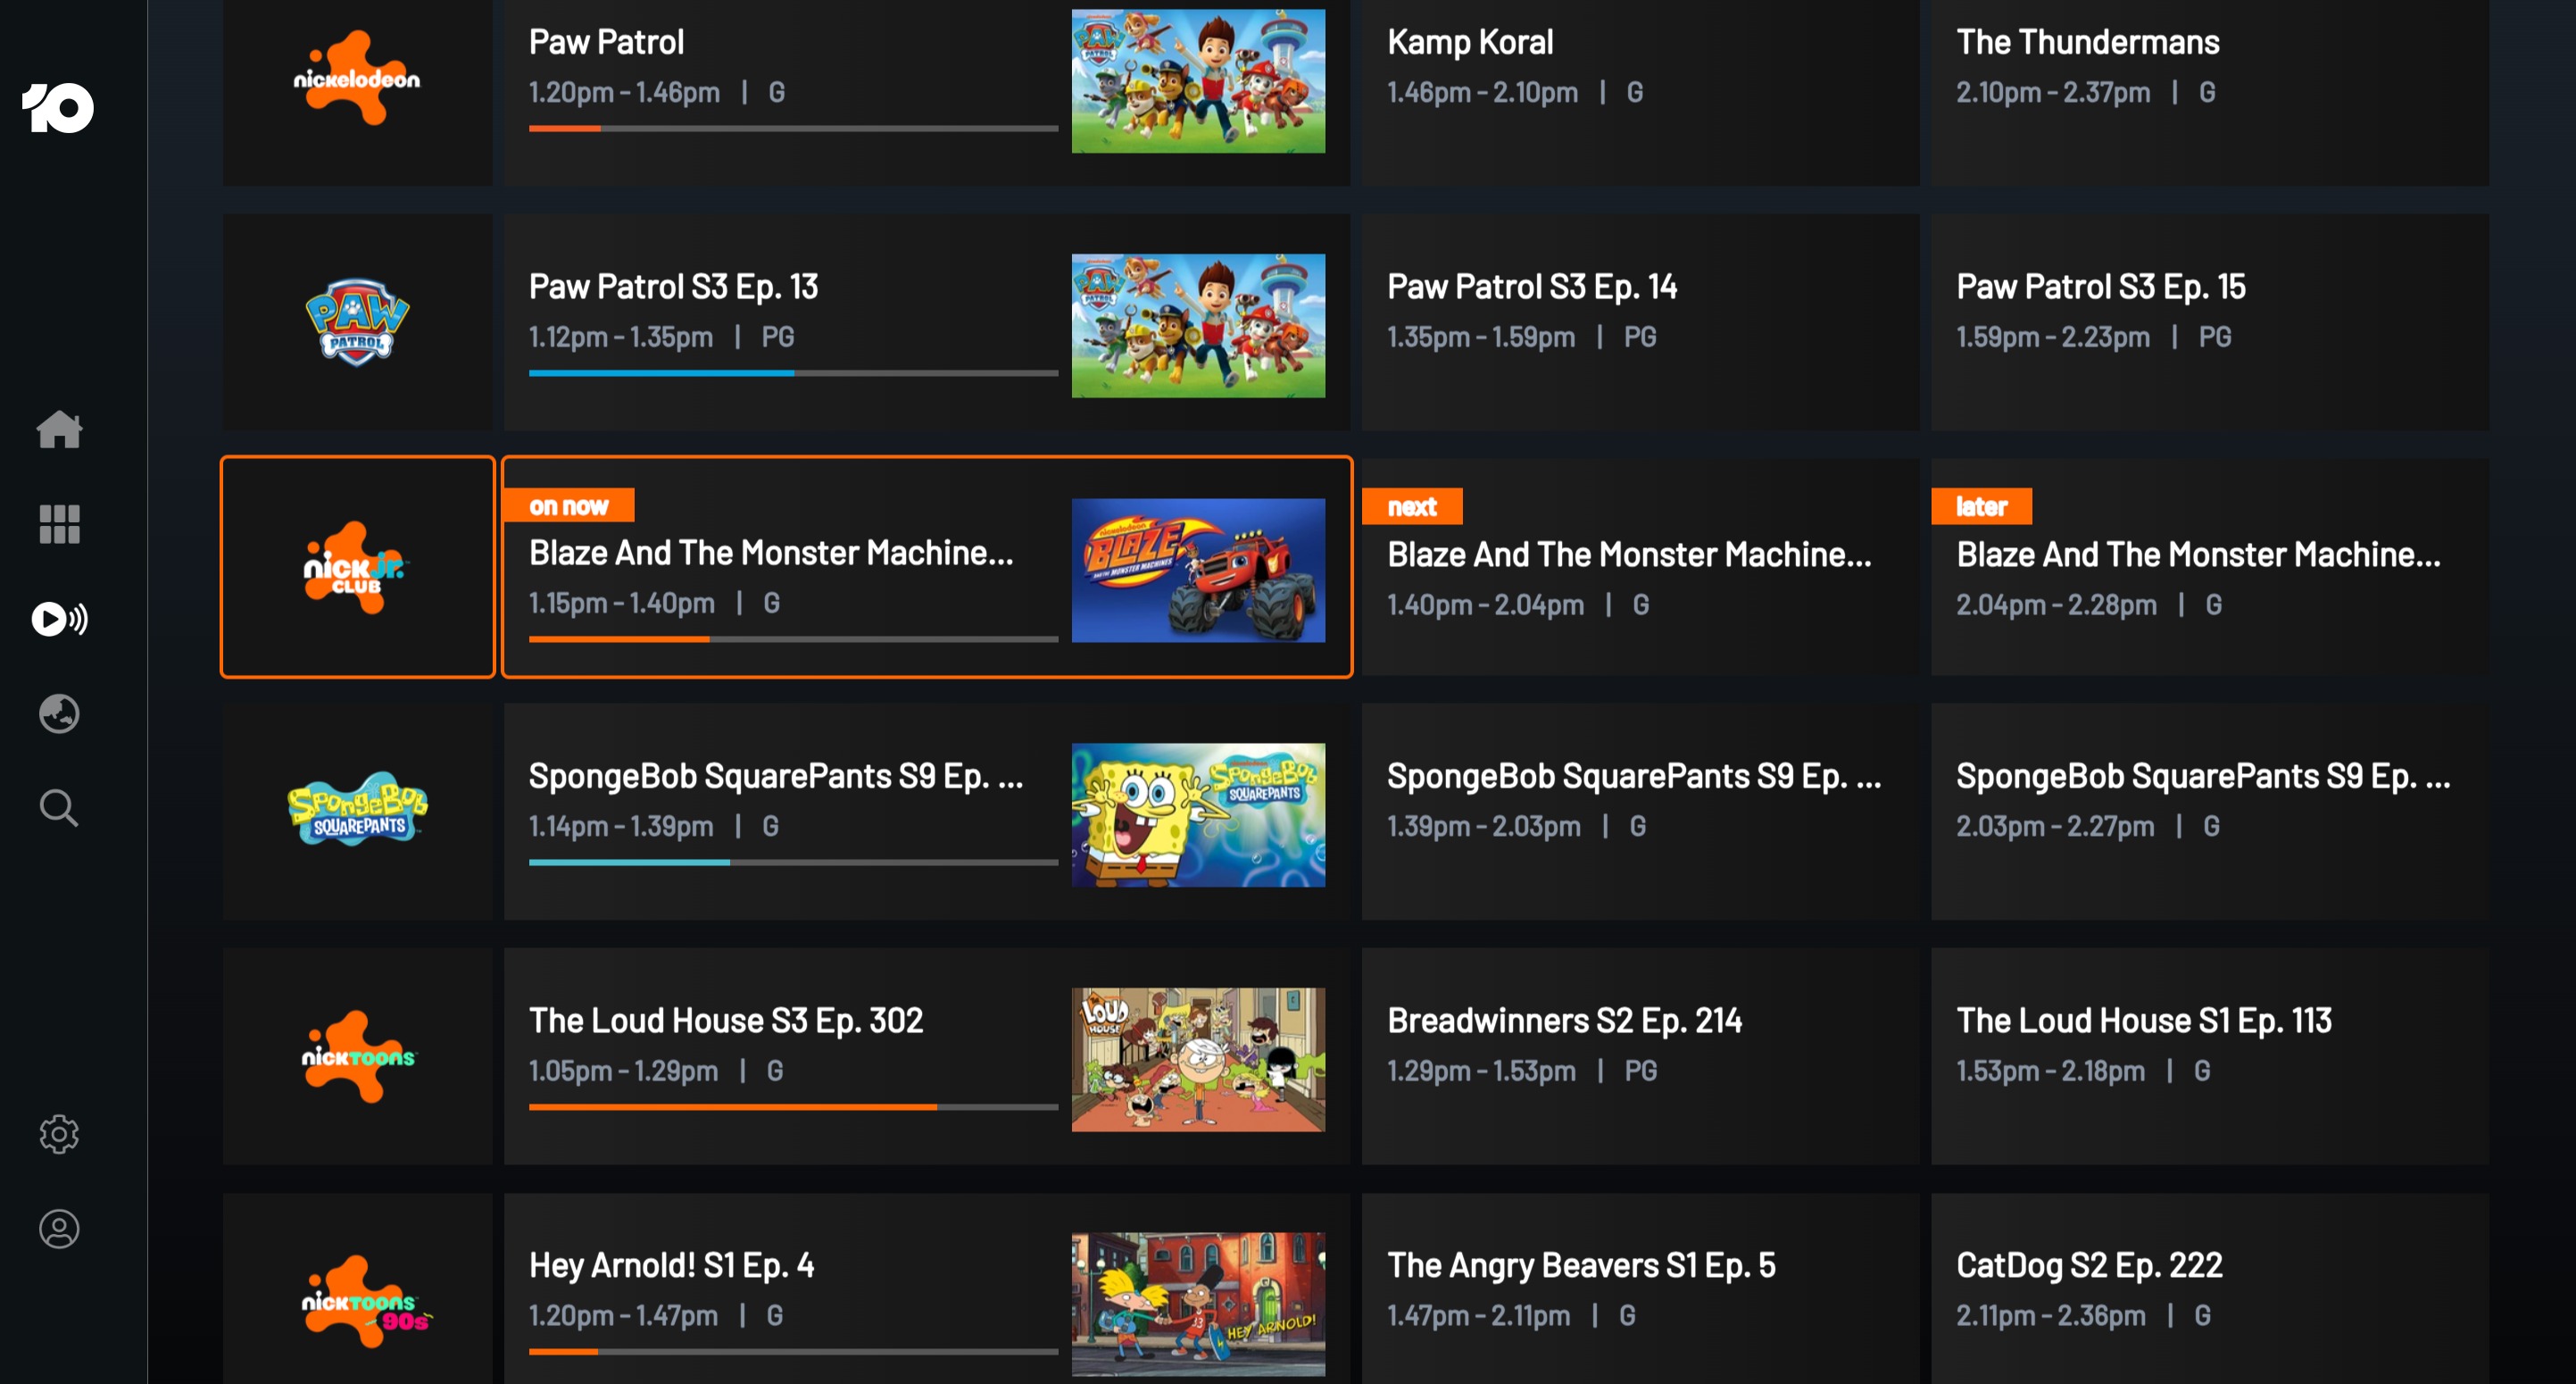Click Nickelodeon Paw Patrol progress bar
Screen dimensions: 2576x1384
[793, 128]
